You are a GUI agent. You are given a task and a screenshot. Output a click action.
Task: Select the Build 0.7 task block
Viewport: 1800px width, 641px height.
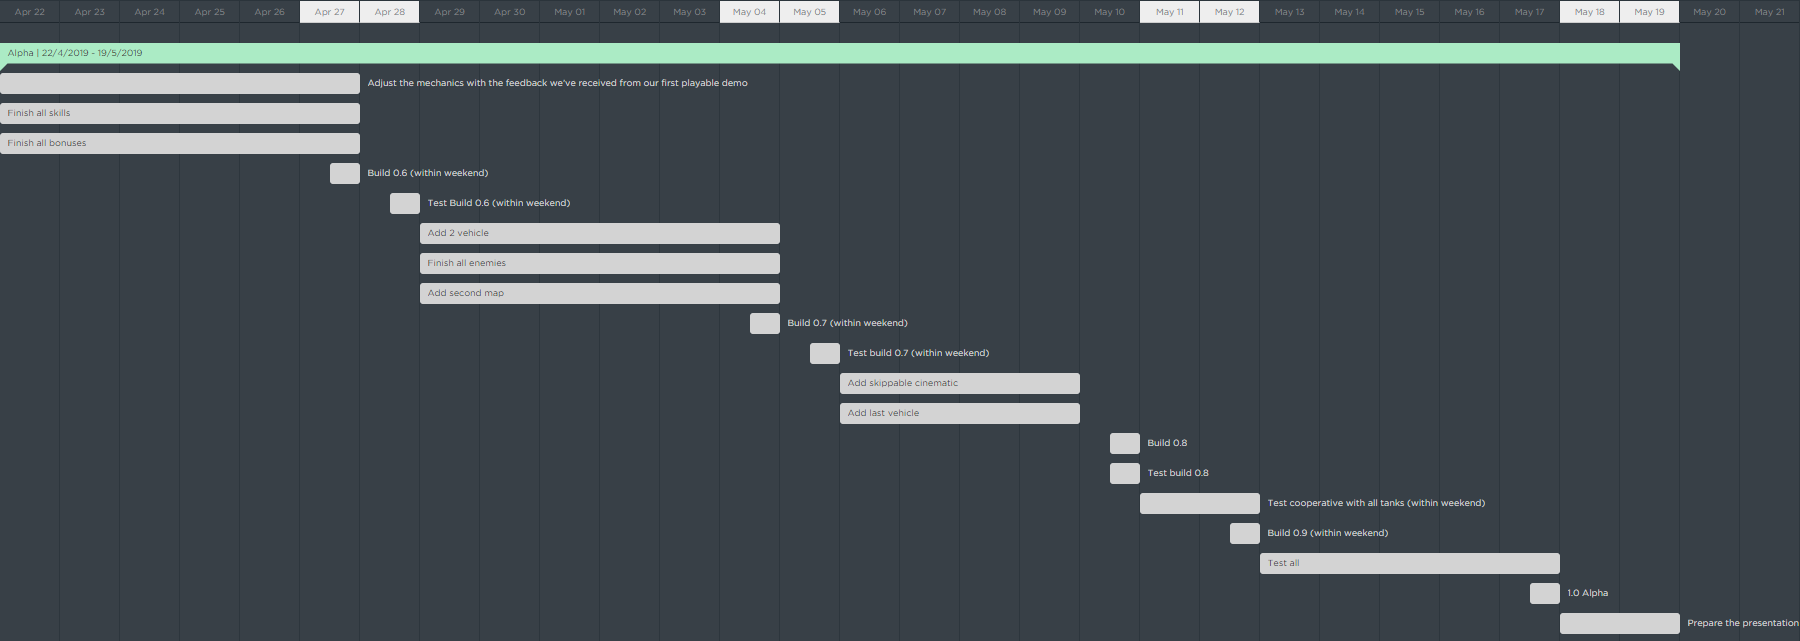point(765,323)
